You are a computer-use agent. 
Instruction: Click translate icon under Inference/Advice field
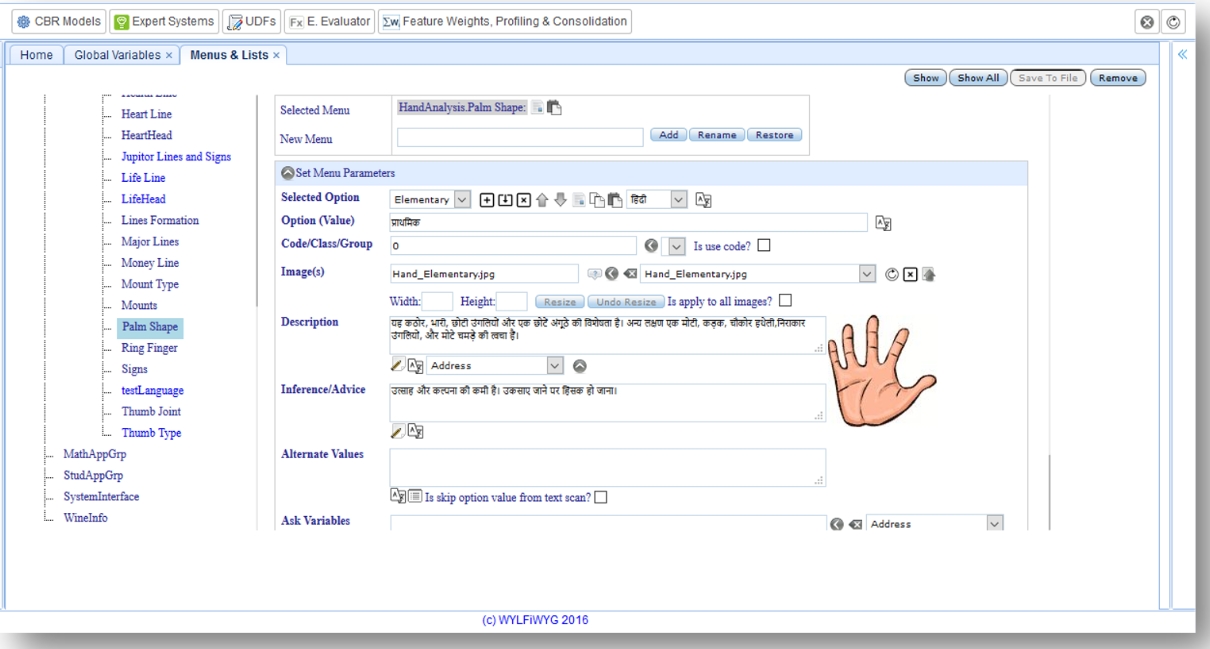(415, 431)
